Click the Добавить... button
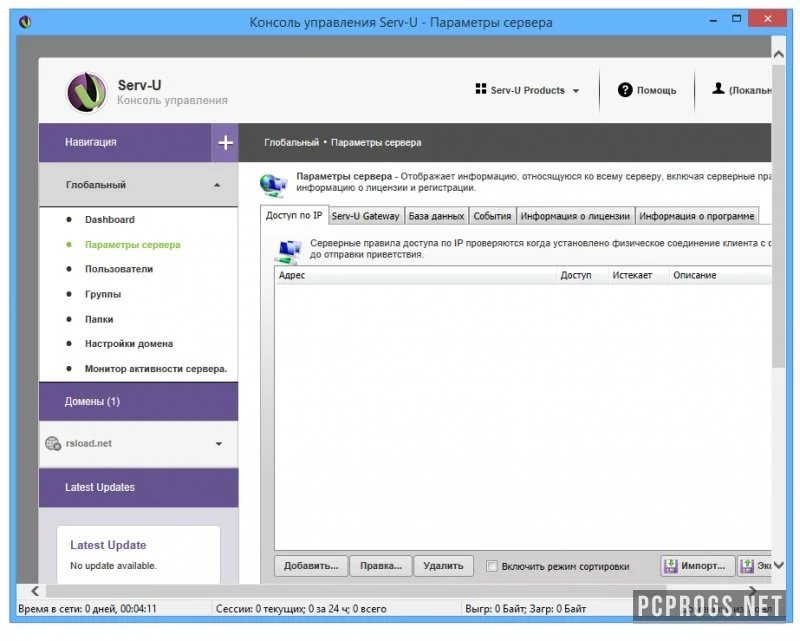800x641 pixels. coord(311,566)
